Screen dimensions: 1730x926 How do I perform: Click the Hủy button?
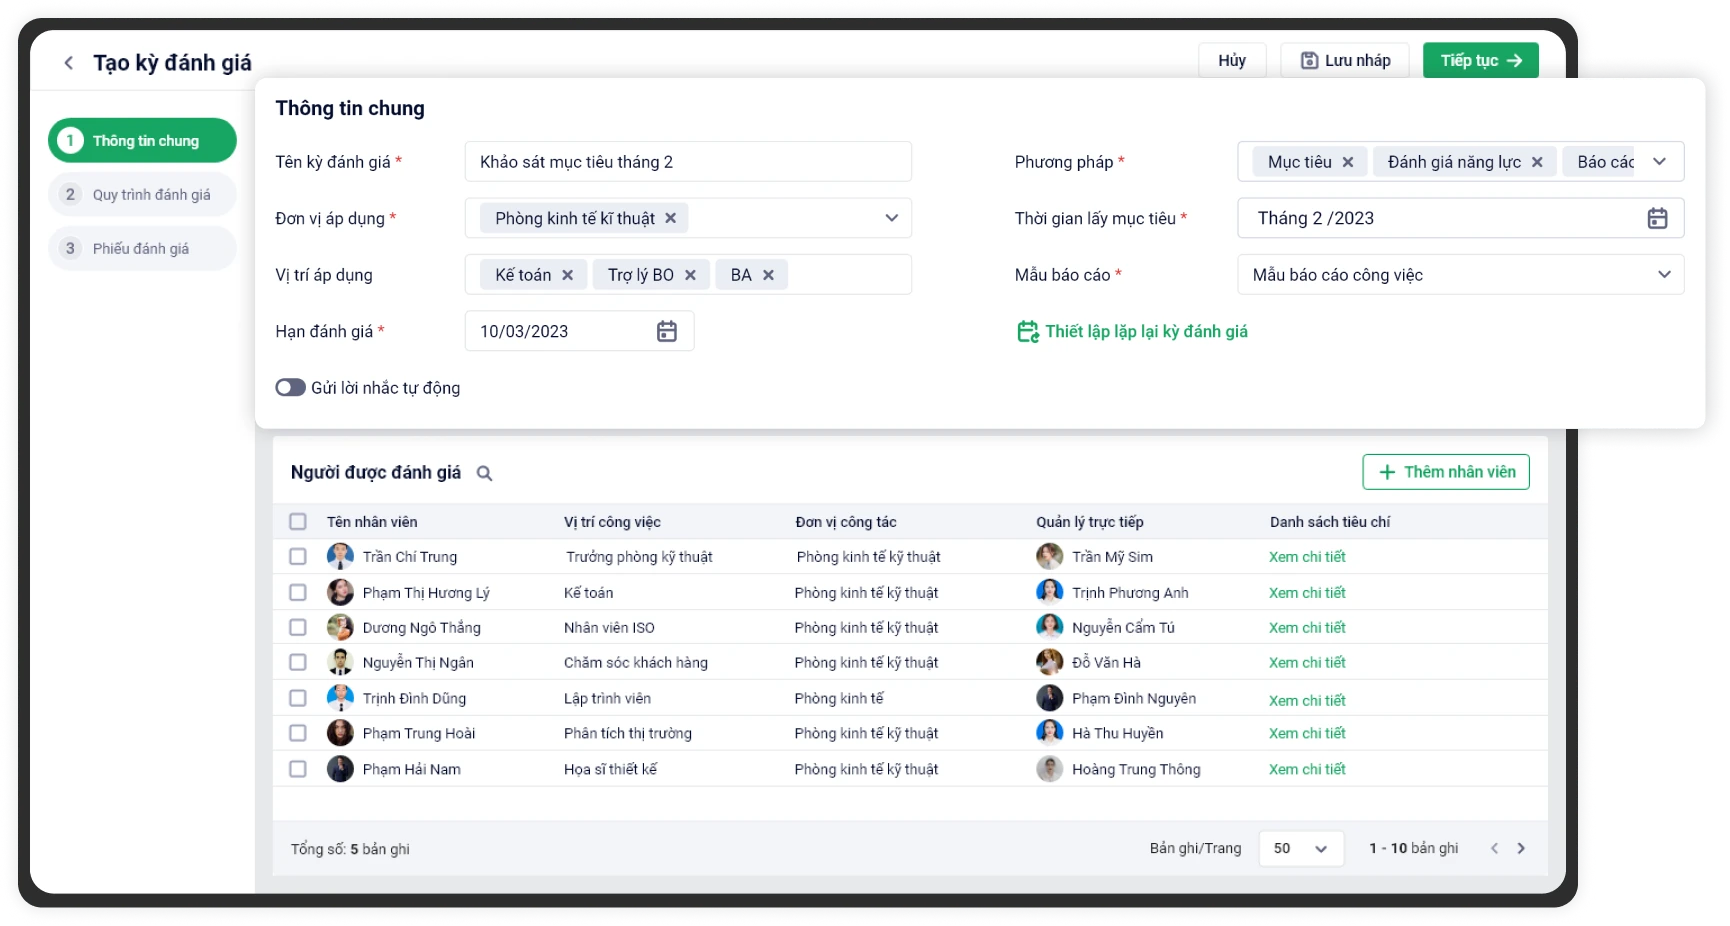(x=1232, y=60)
